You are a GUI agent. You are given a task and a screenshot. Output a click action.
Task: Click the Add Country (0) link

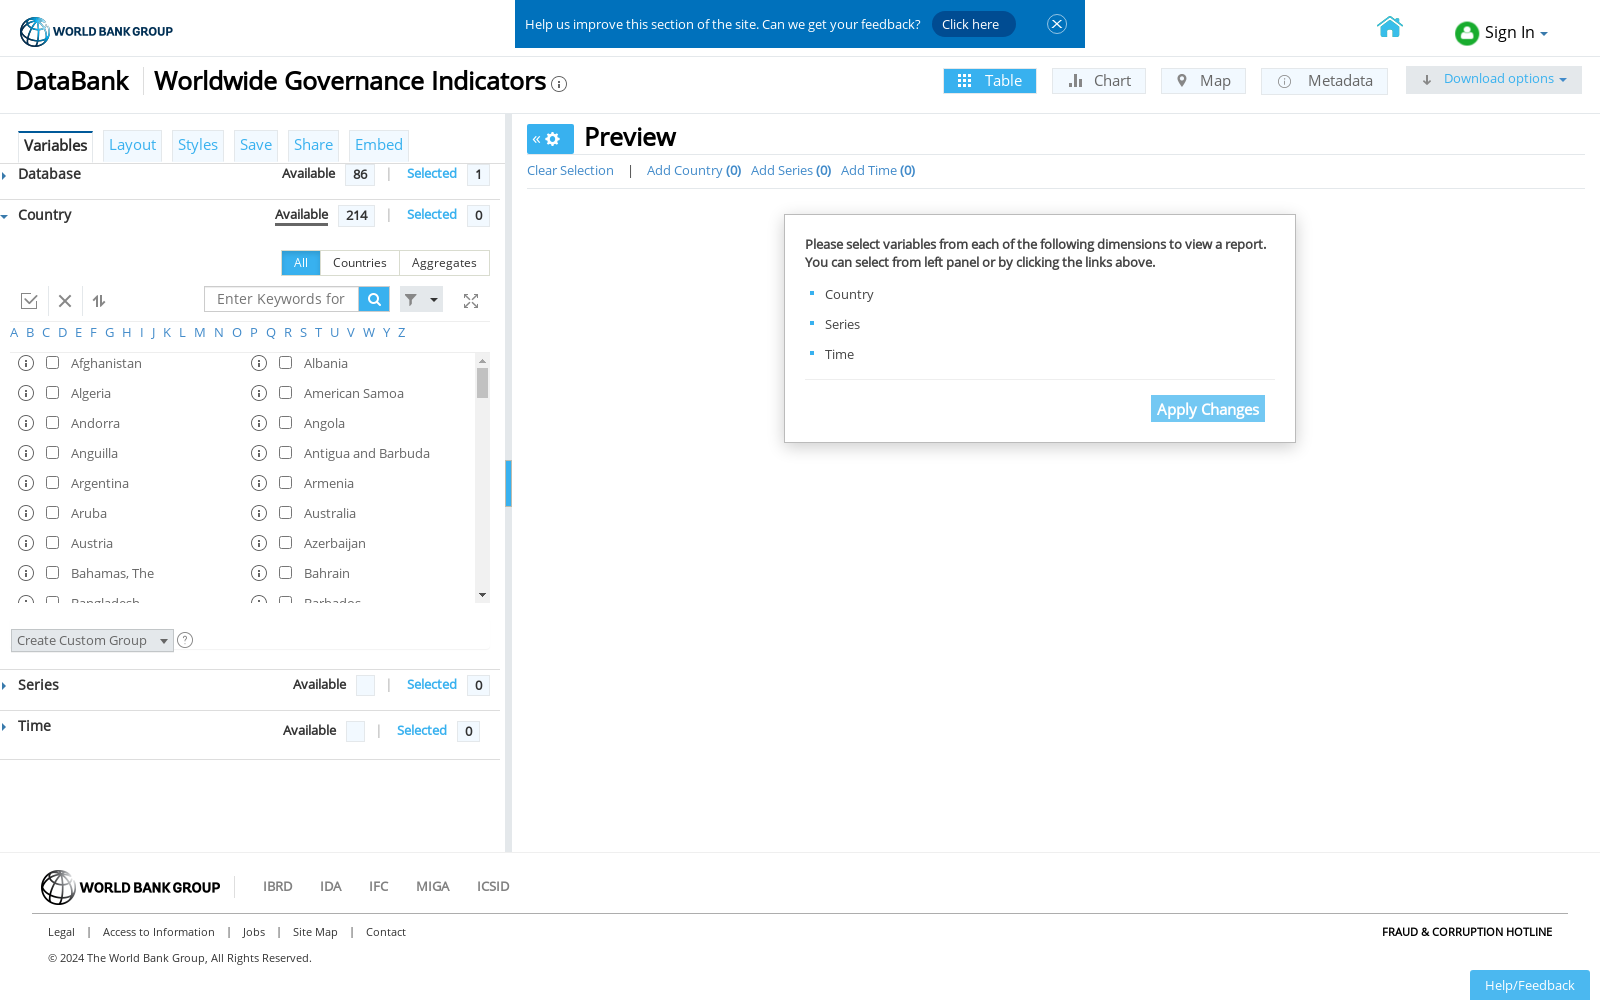(x=694, y=171)
